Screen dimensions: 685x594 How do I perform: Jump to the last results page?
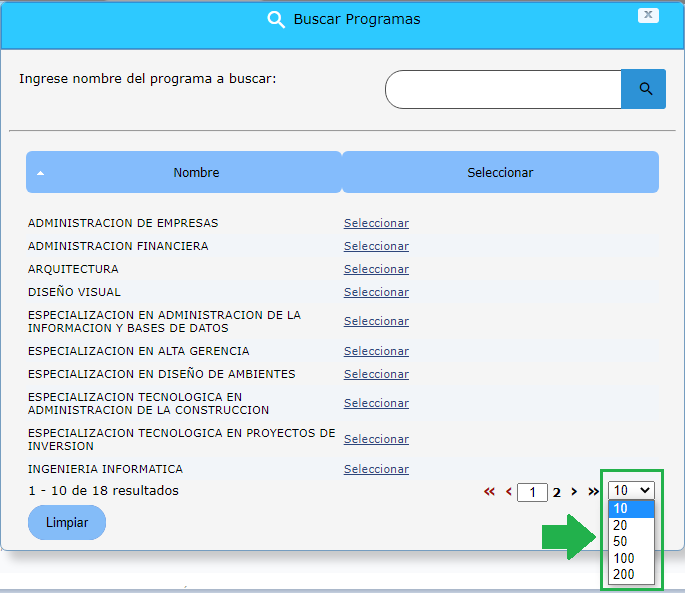click(x=593, y=492)
